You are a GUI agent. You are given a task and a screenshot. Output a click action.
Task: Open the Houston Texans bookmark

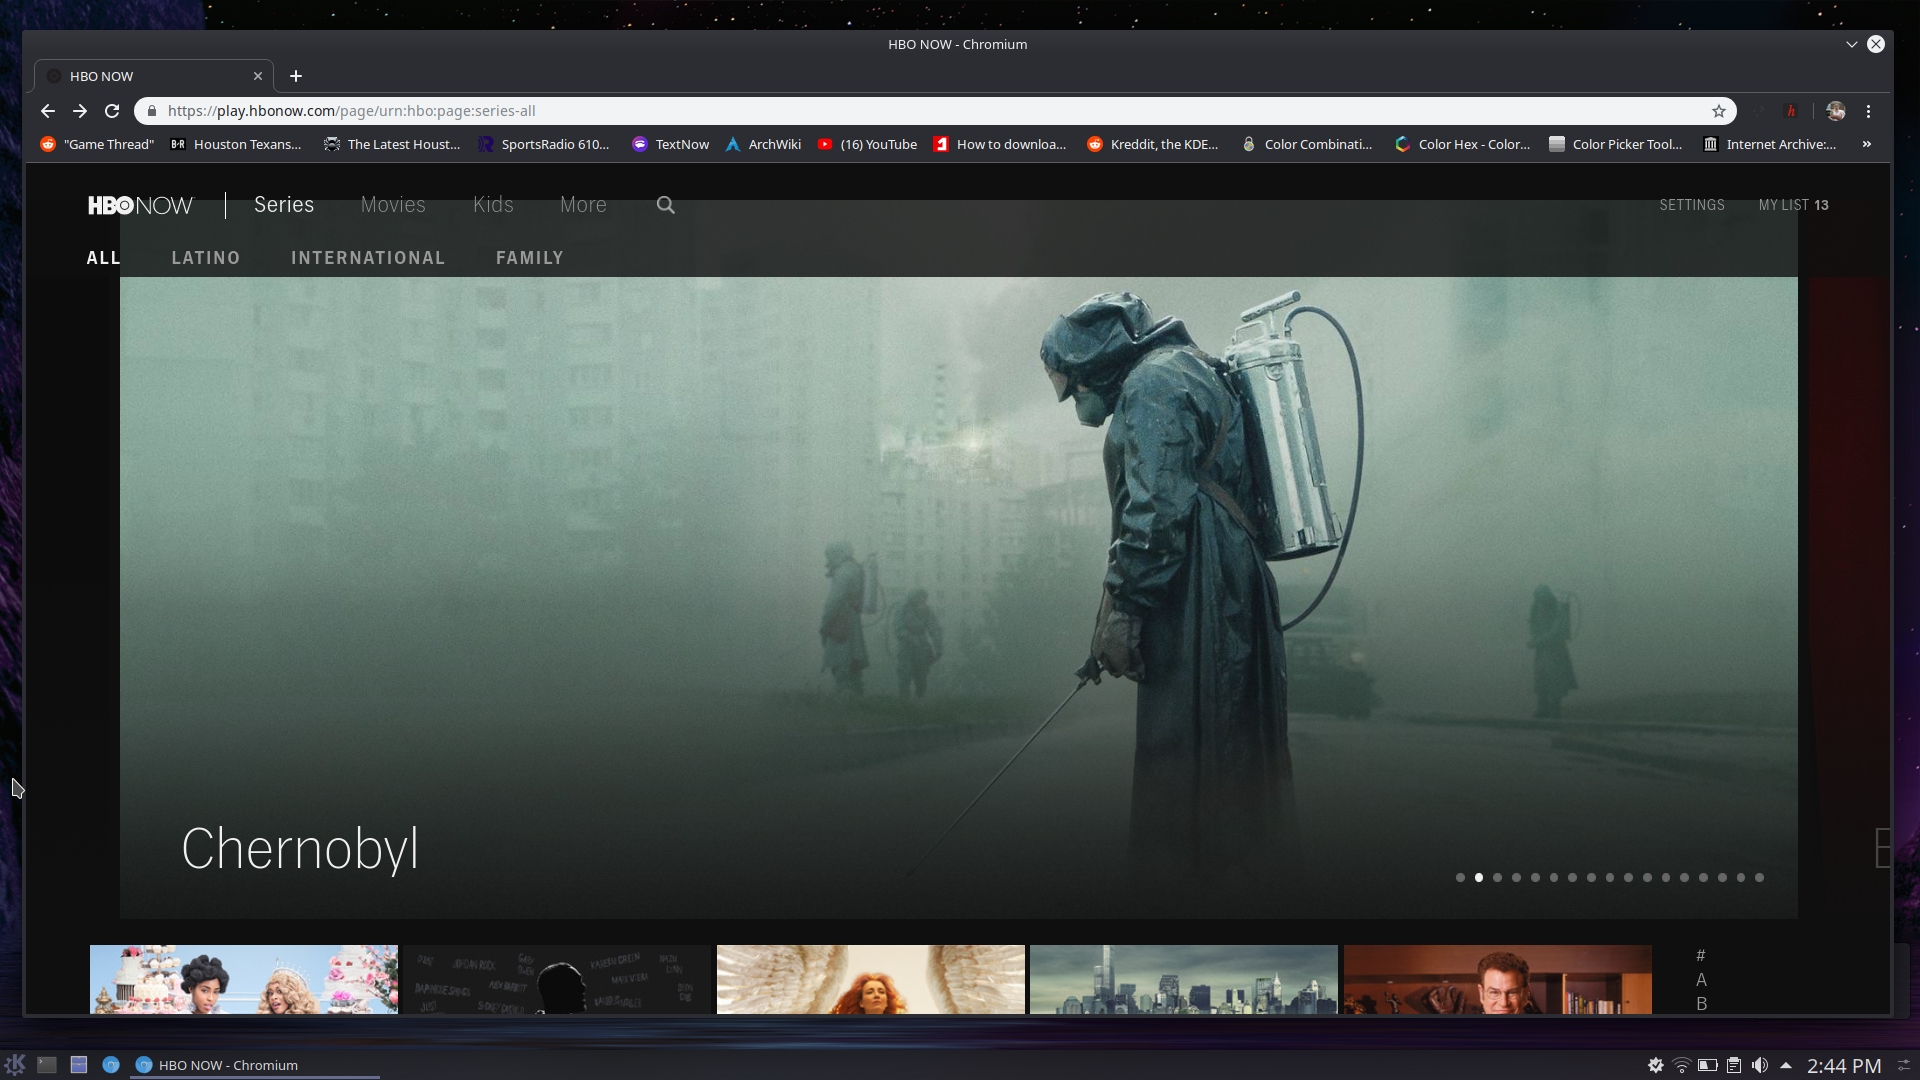[x=236, y=144]
